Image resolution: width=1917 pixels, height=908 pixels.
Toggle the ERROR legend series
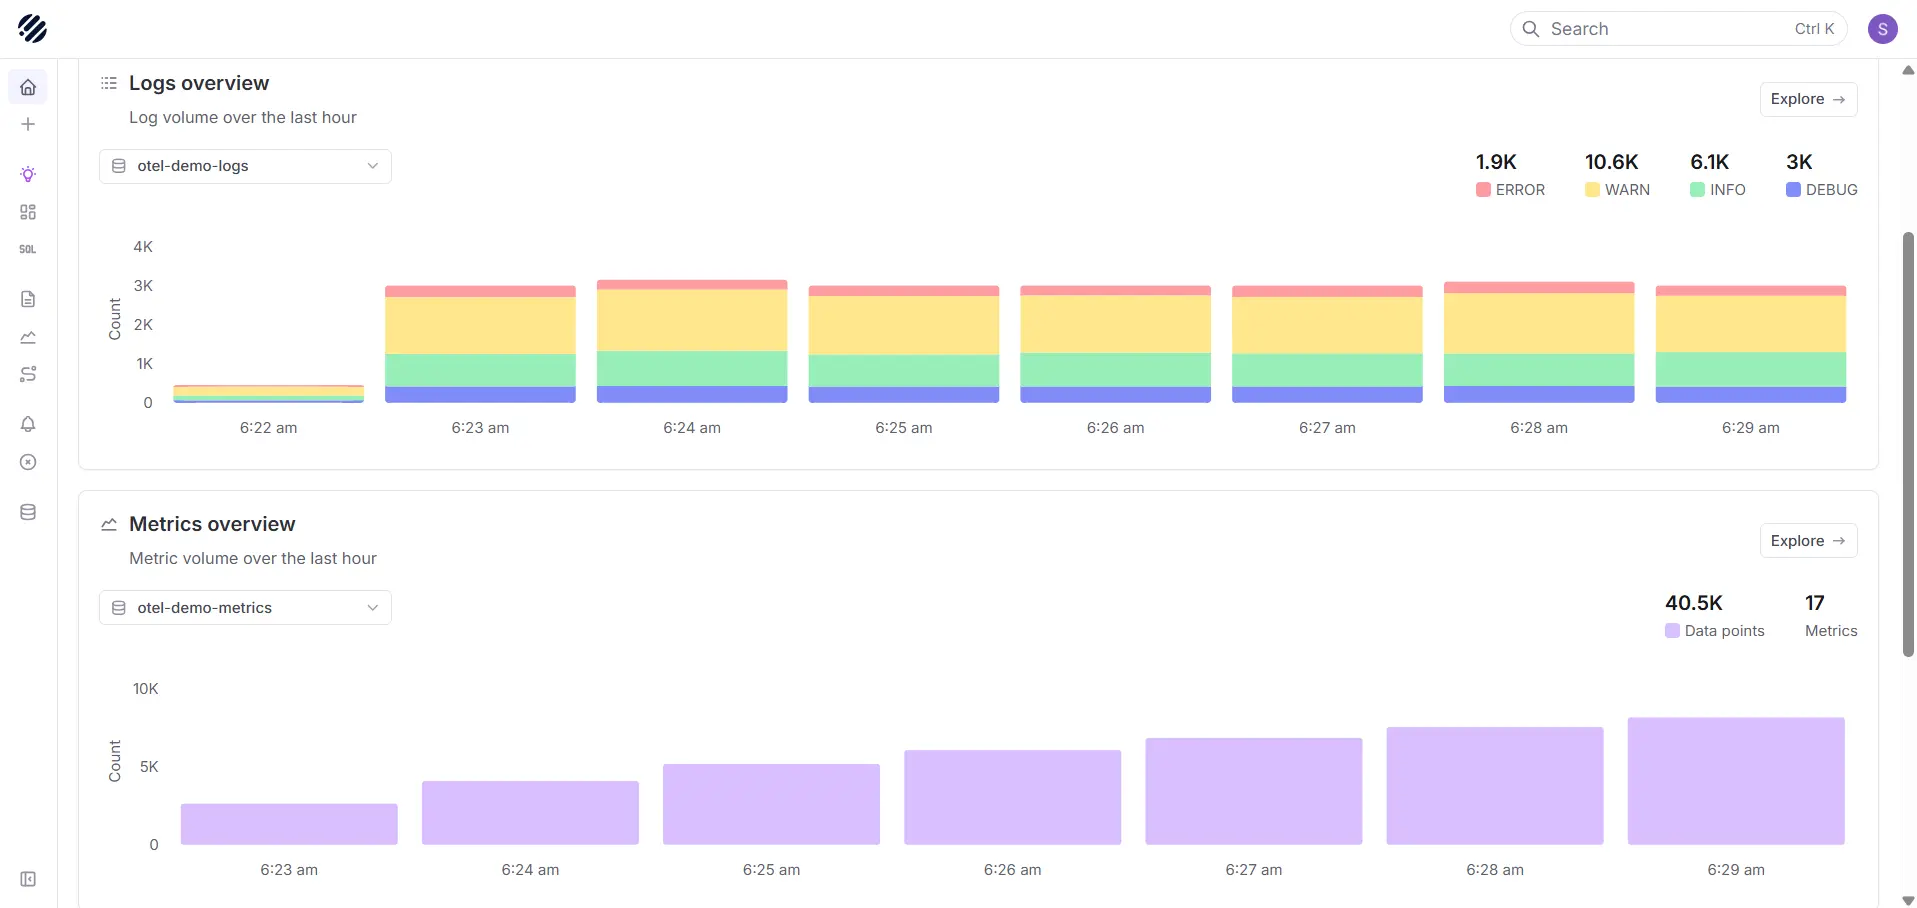(1510, 190)
